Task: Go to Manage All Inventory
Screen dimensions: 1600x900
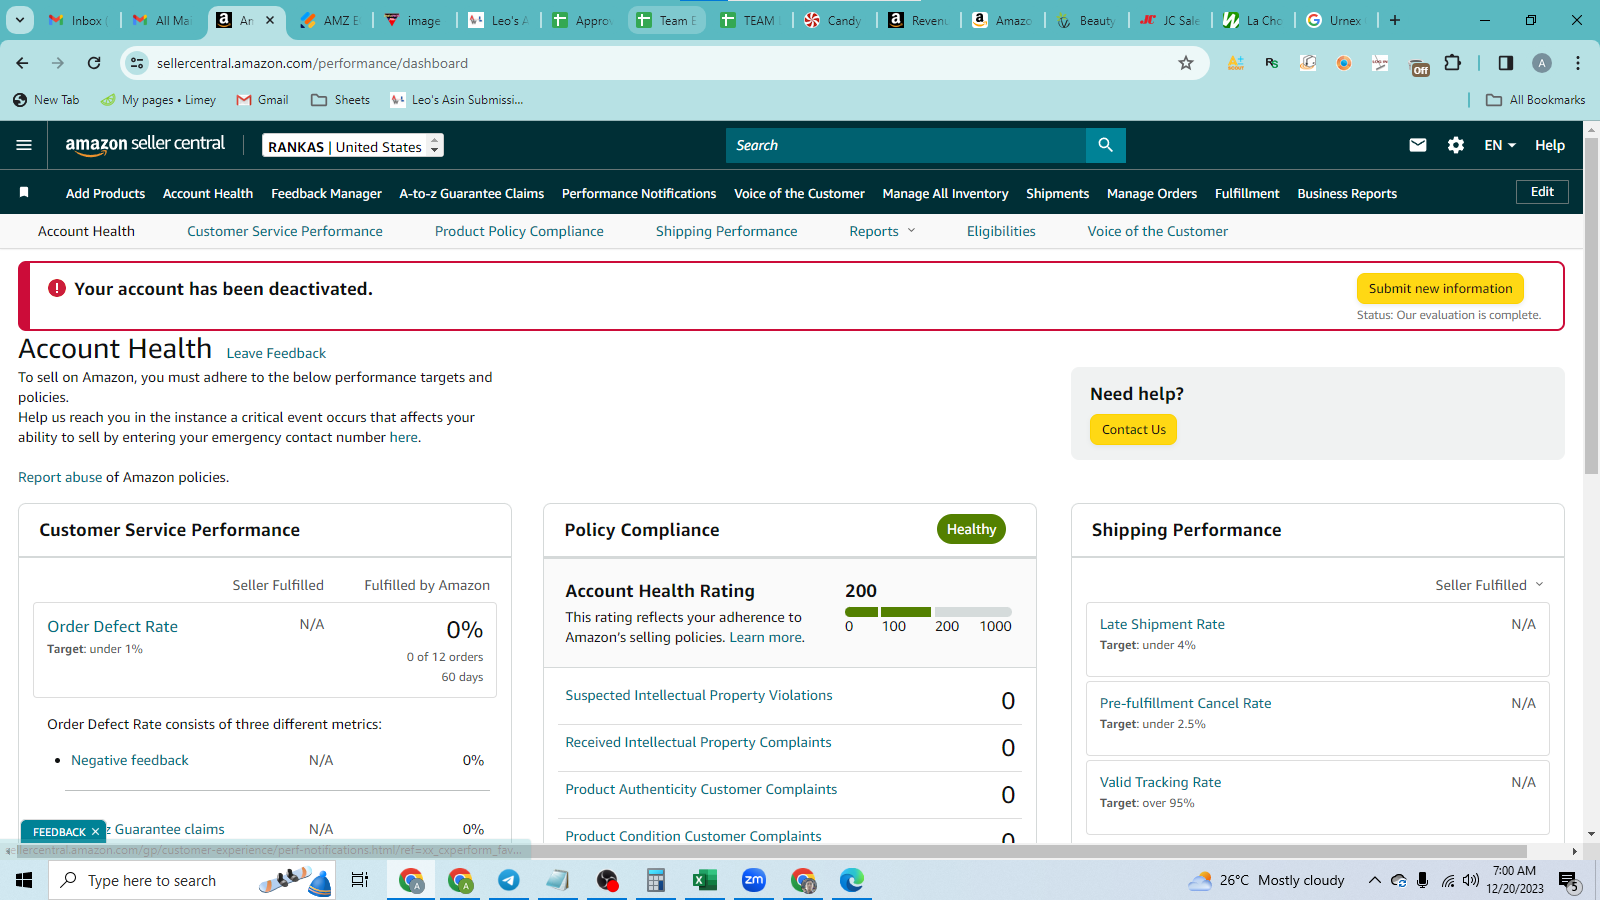Action: pos(945,194)
